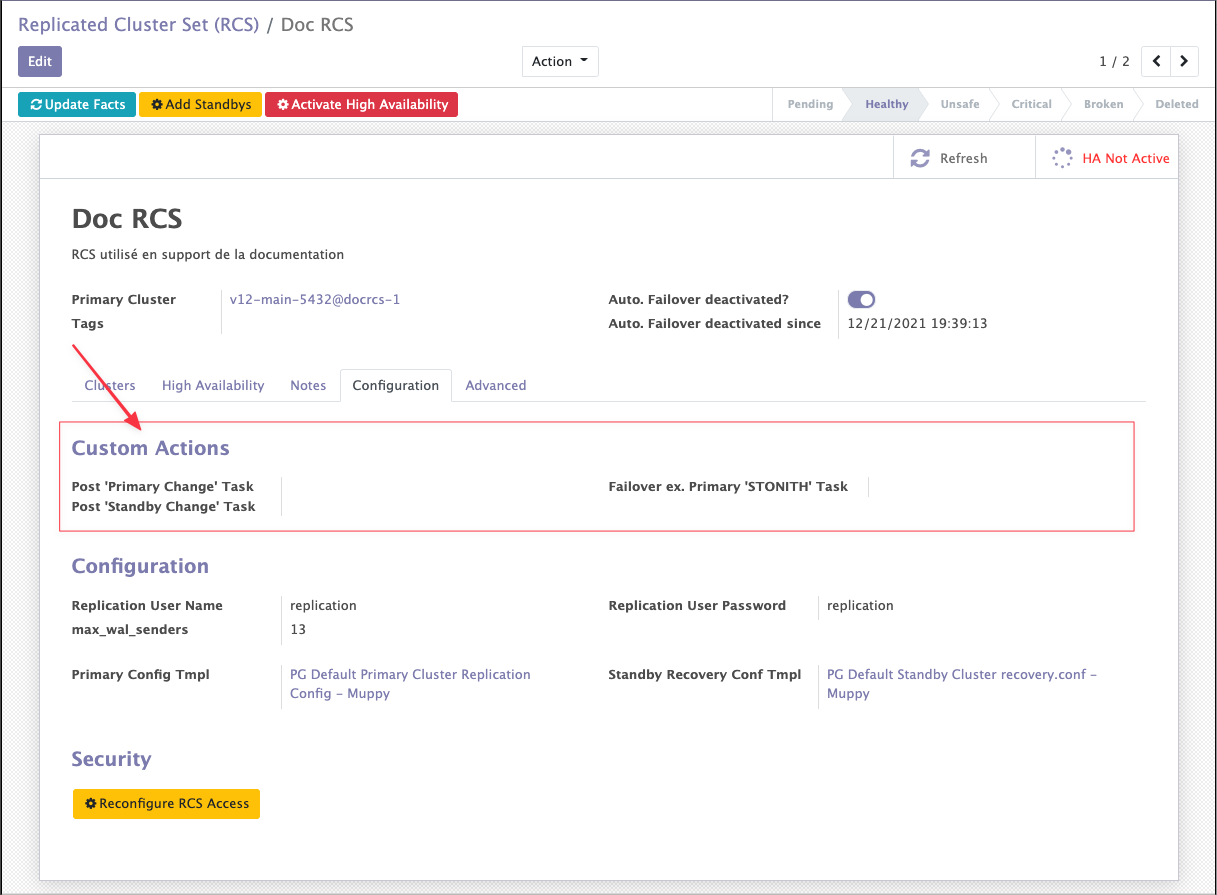The width and height of the screenshot is (1217, 895).
Task: Click Activate High Availability button
Action: tap(361, 104)
